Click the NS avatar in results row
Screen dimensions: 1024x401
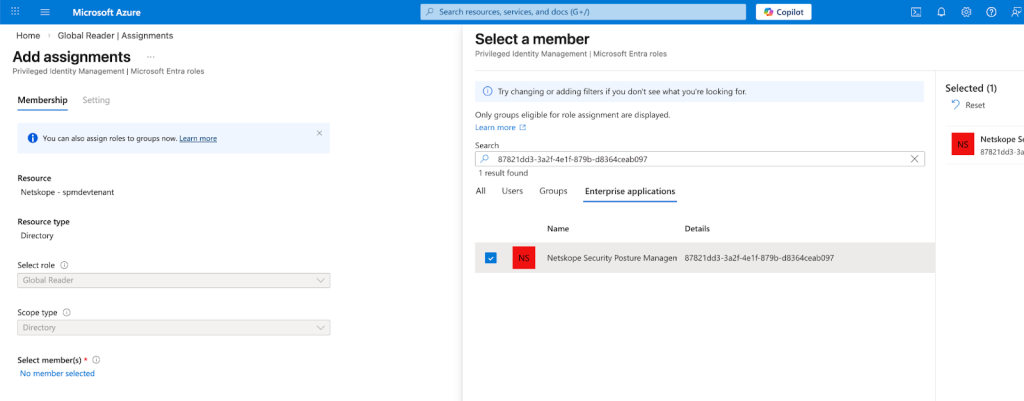coord(524,258)
